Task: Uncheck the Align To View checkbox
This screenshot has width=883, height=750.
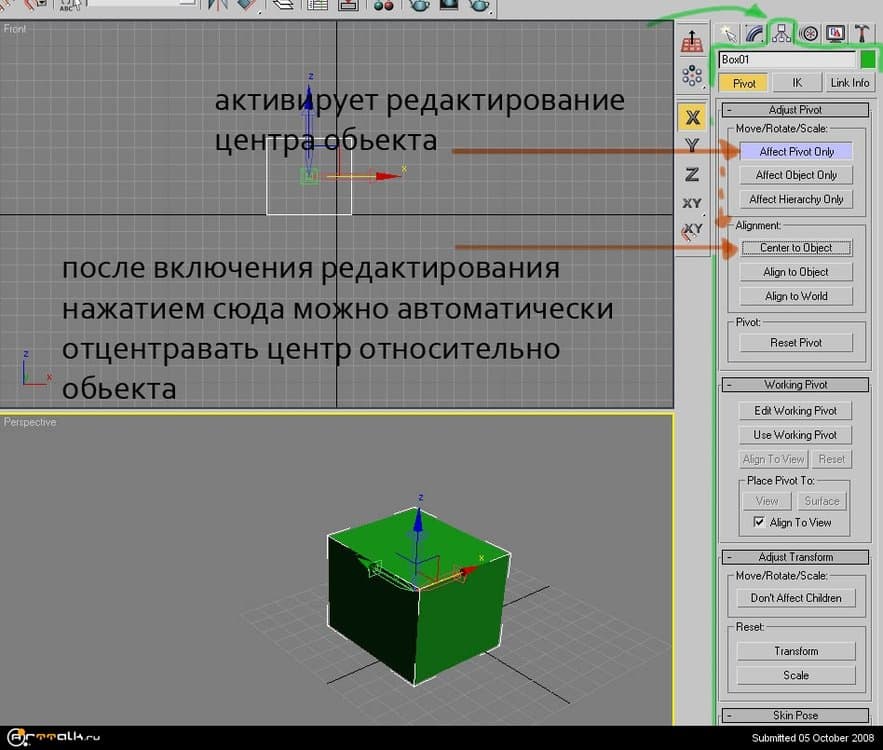Action: 759,522
